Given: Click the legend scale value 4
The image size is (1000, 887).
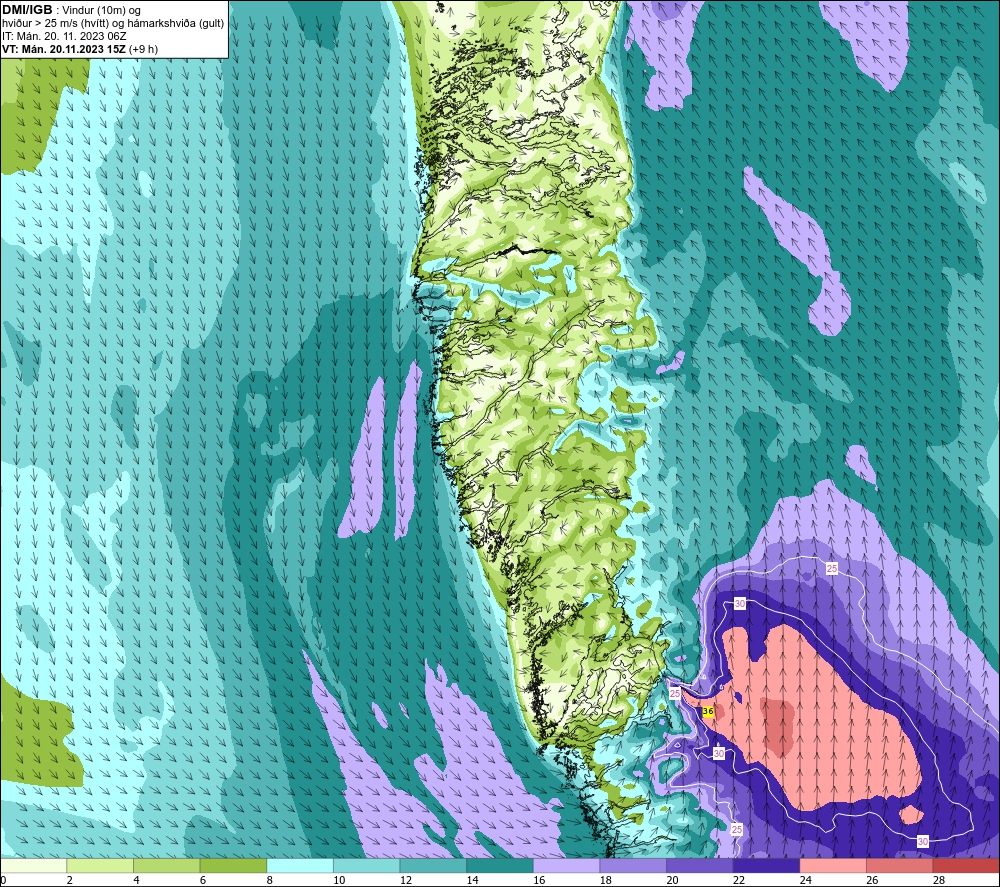Looking at the screenshot, I should pos(136,881).
